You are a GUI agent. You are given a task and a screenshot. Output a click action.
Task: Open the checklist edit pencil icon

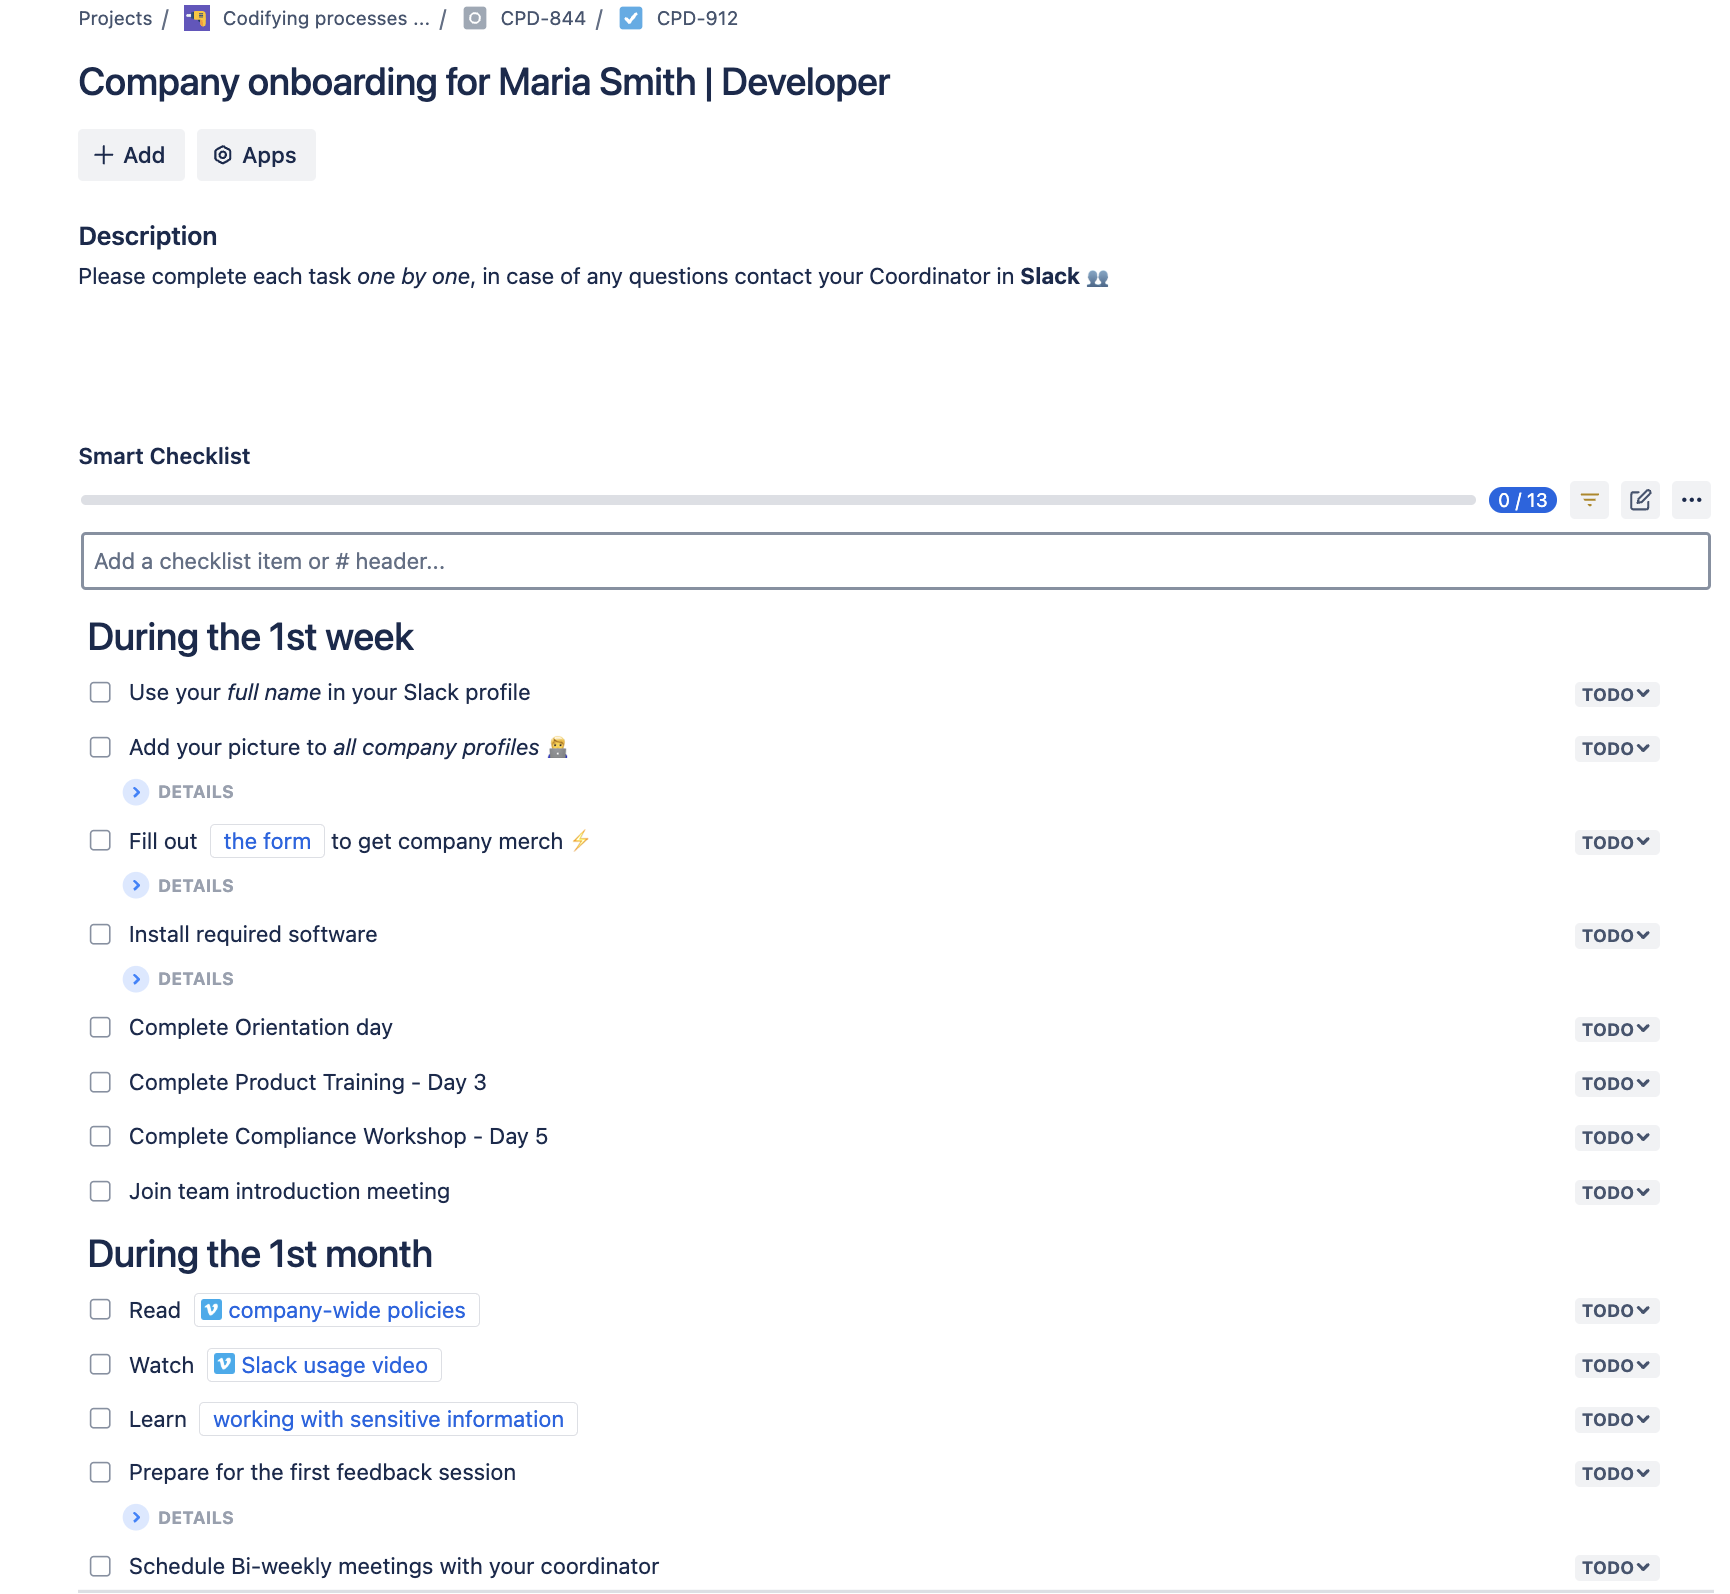pos(1640,500)
